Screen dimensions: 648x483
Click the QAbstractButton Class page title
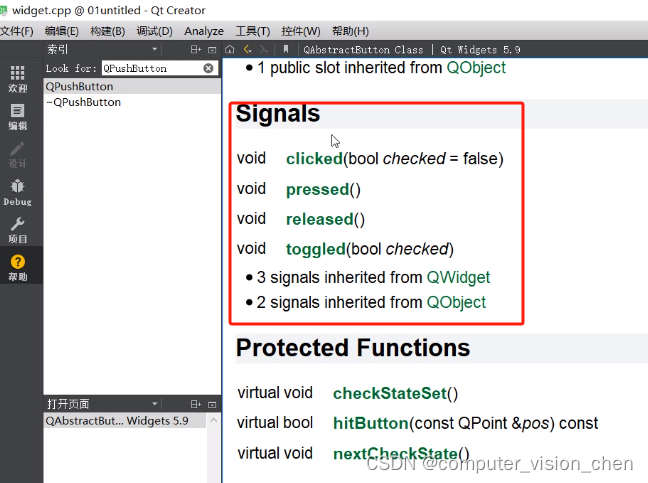point(363,50)
